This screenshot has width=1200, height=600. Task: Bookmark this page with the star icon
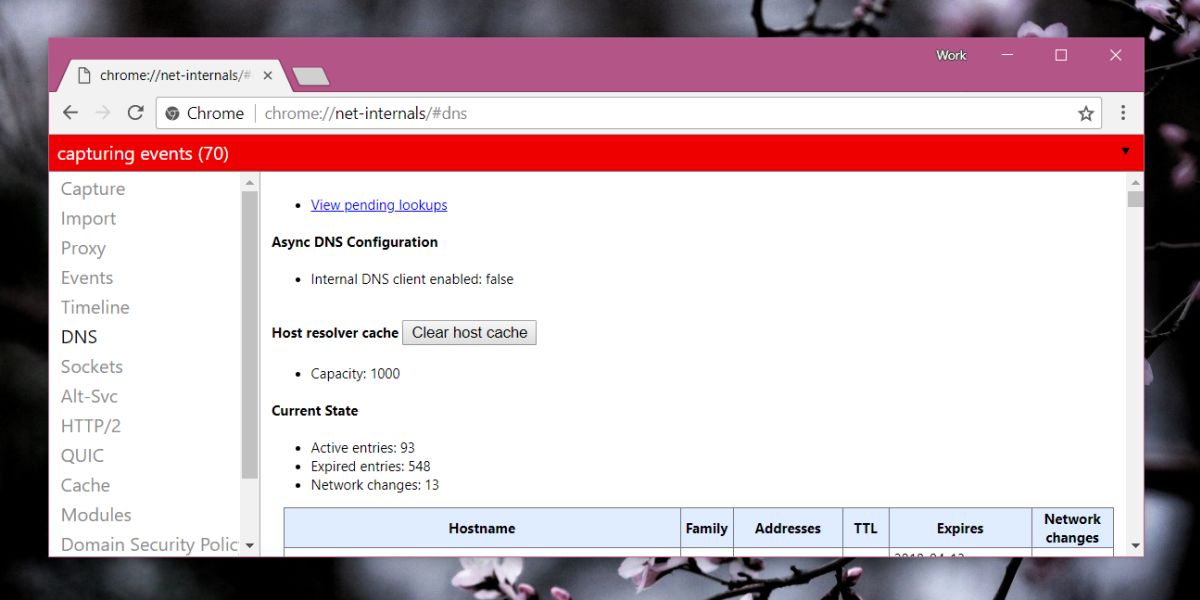1085,113
